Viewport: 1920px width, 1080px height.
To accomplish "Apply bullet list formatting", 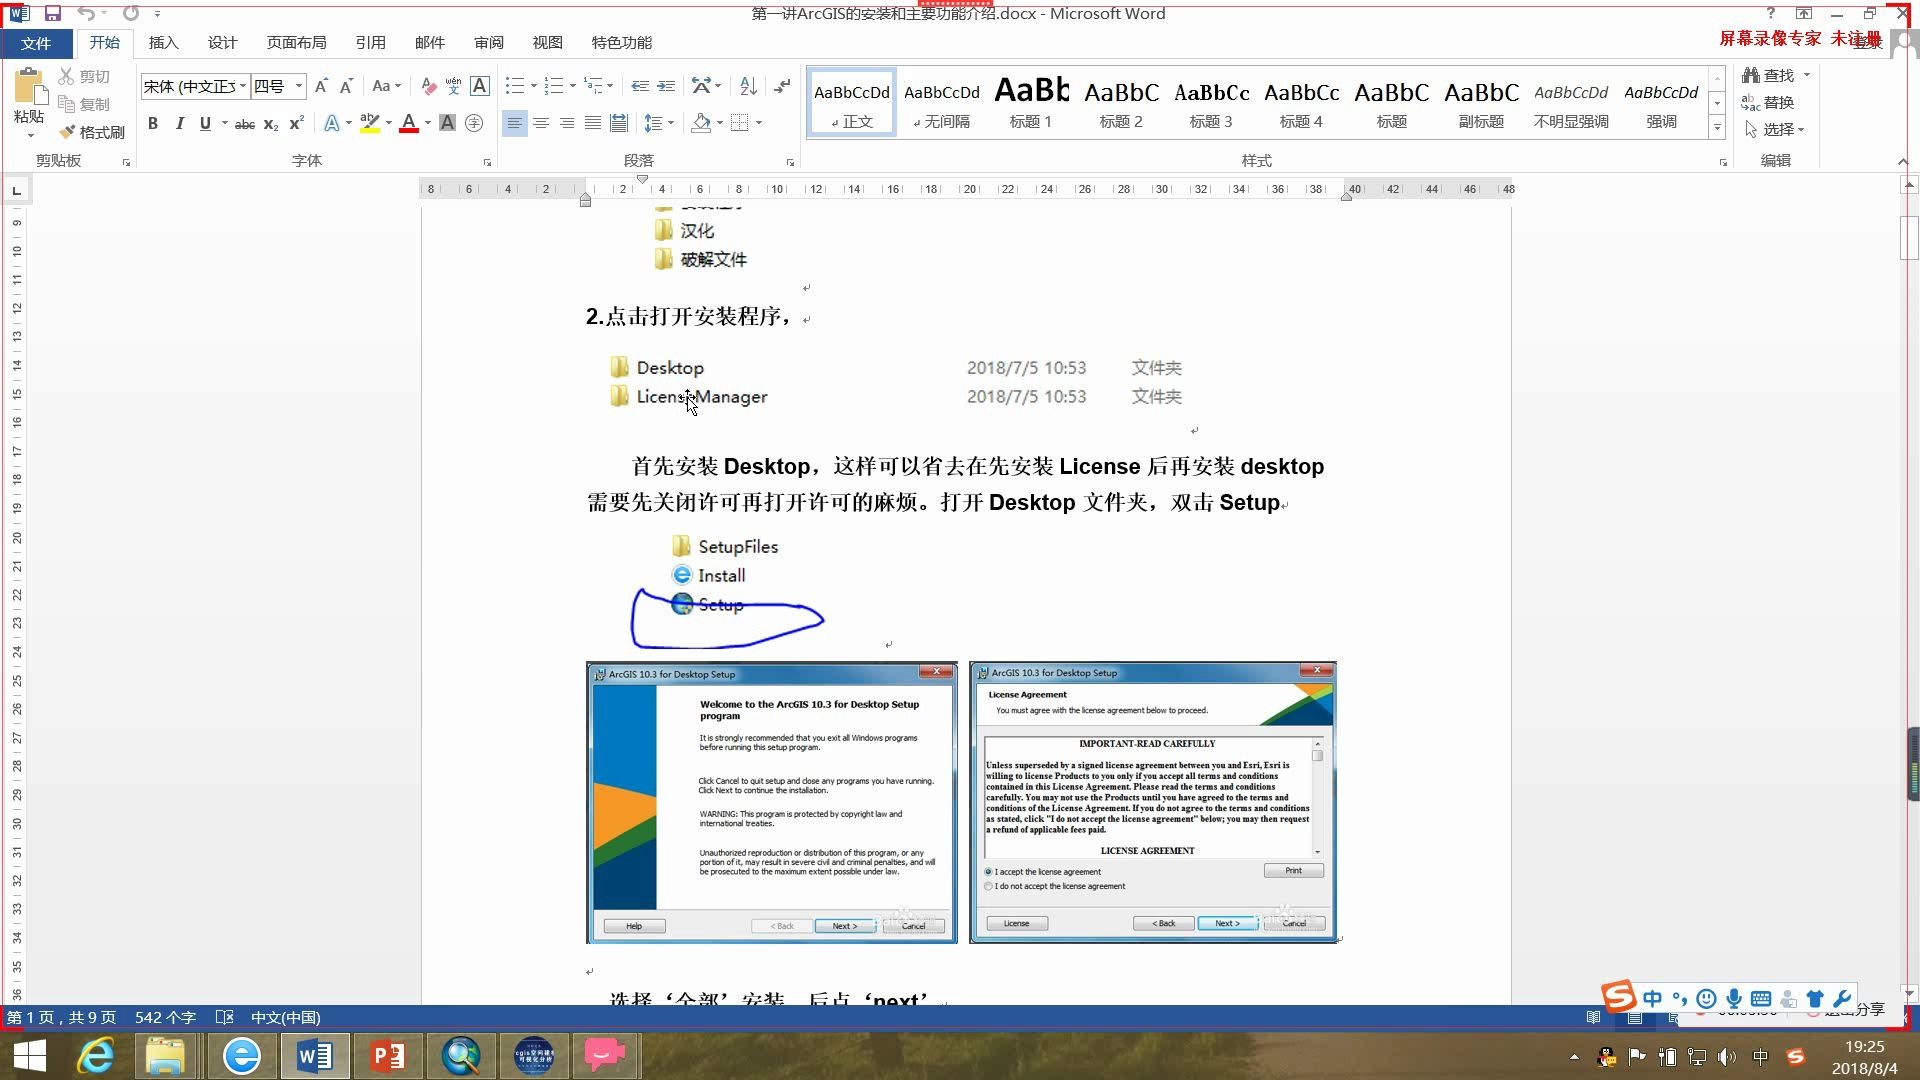I will [514, 86].
